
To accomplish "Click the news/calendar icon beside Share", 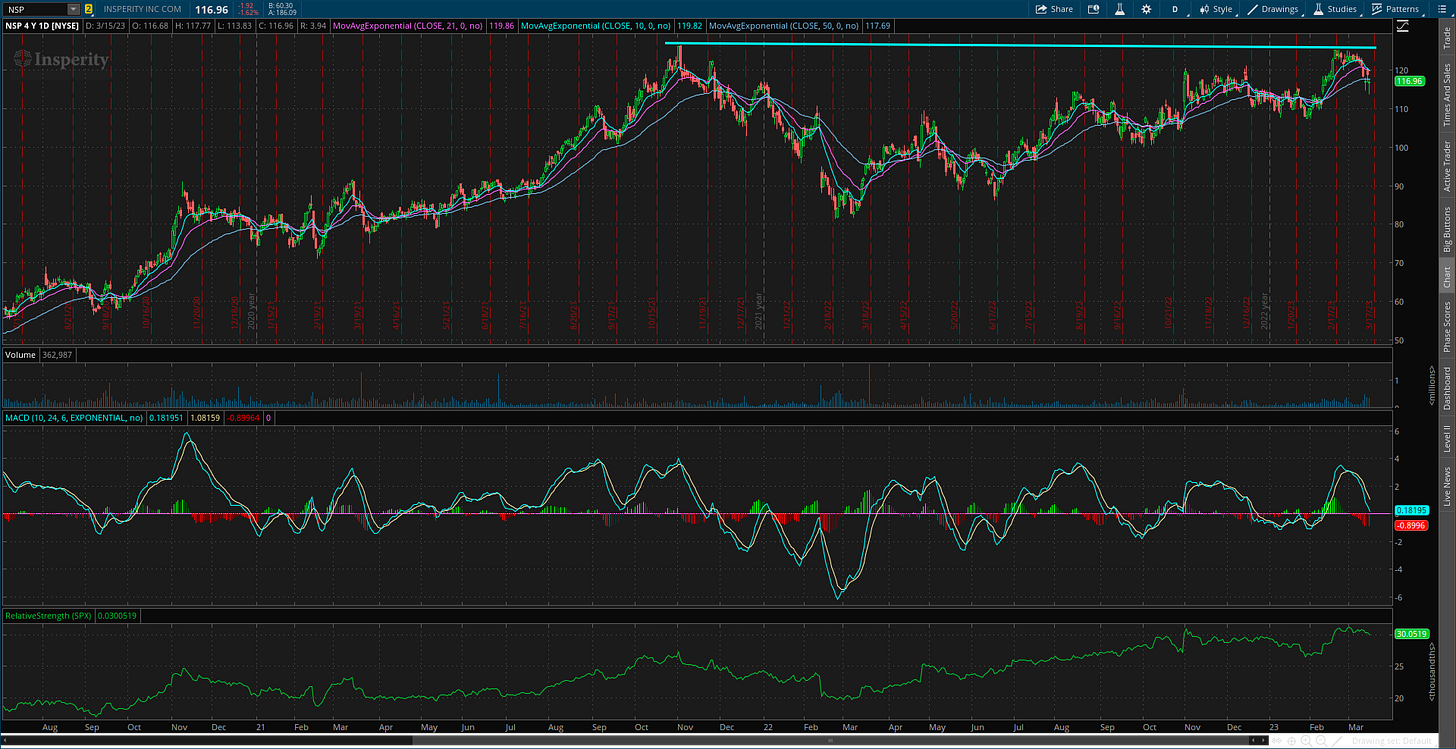I will pyautogui.click(x=1093, y=9).
